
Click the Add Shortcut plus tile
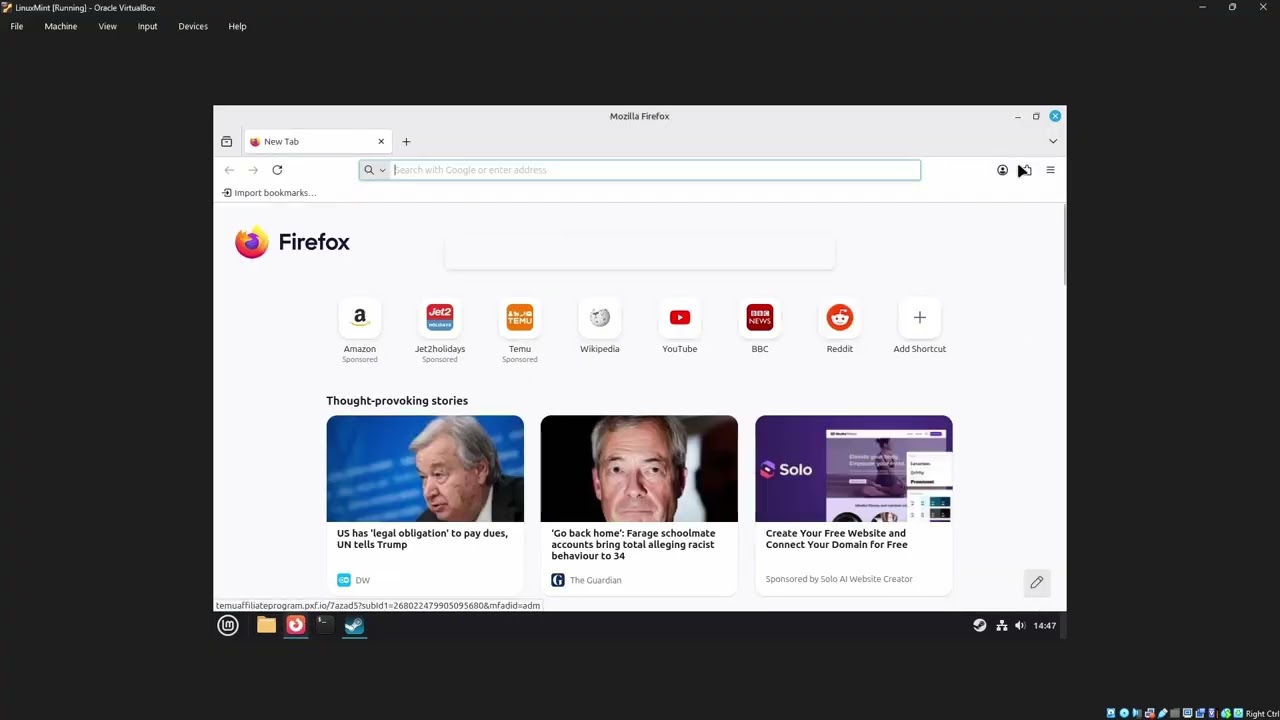pyautogui.click(x=920, y=318)
